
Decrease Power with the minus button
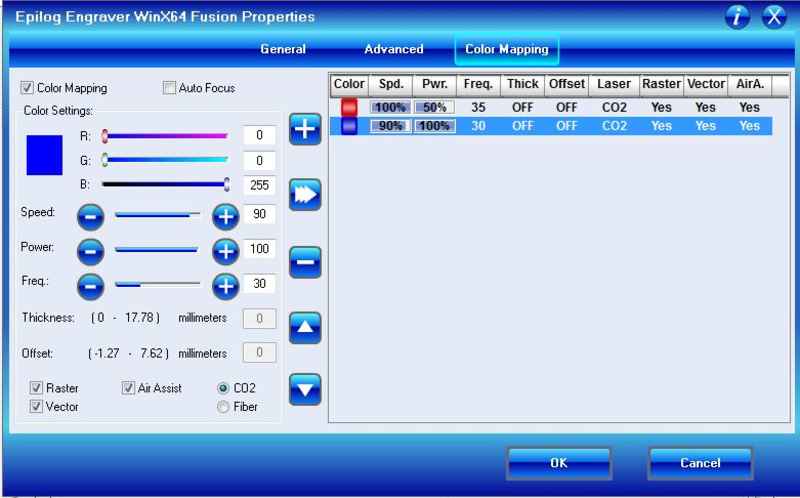click(x=90, y=252)
